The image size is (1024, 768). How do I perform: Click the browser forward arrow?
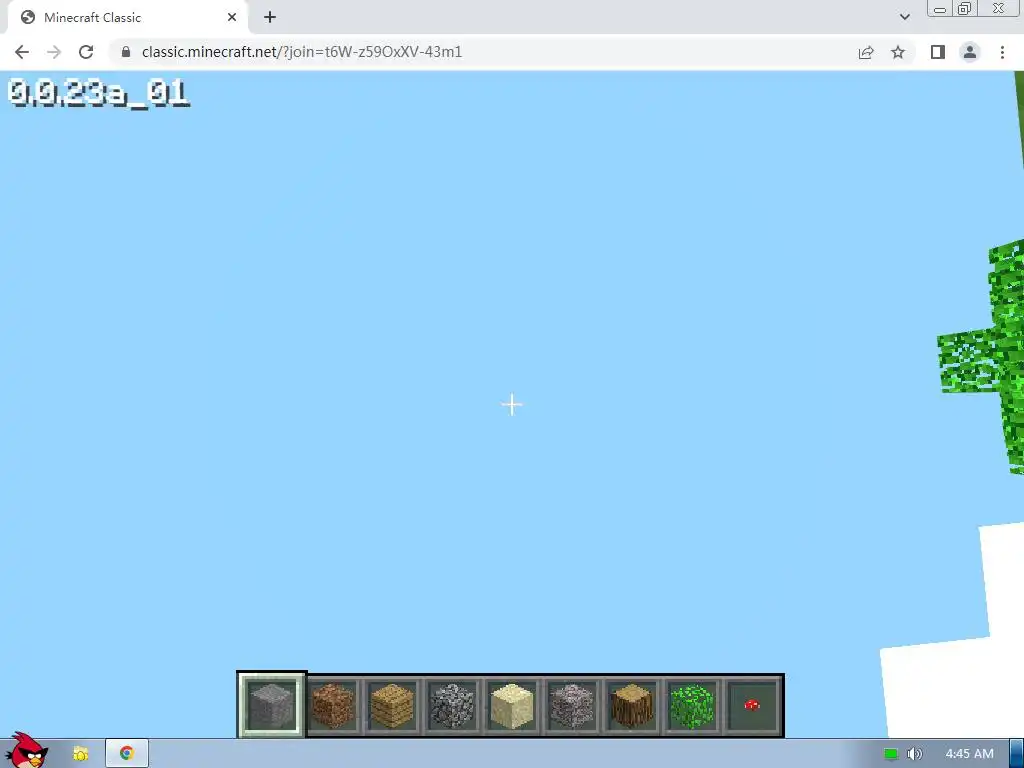coord(54,52)
